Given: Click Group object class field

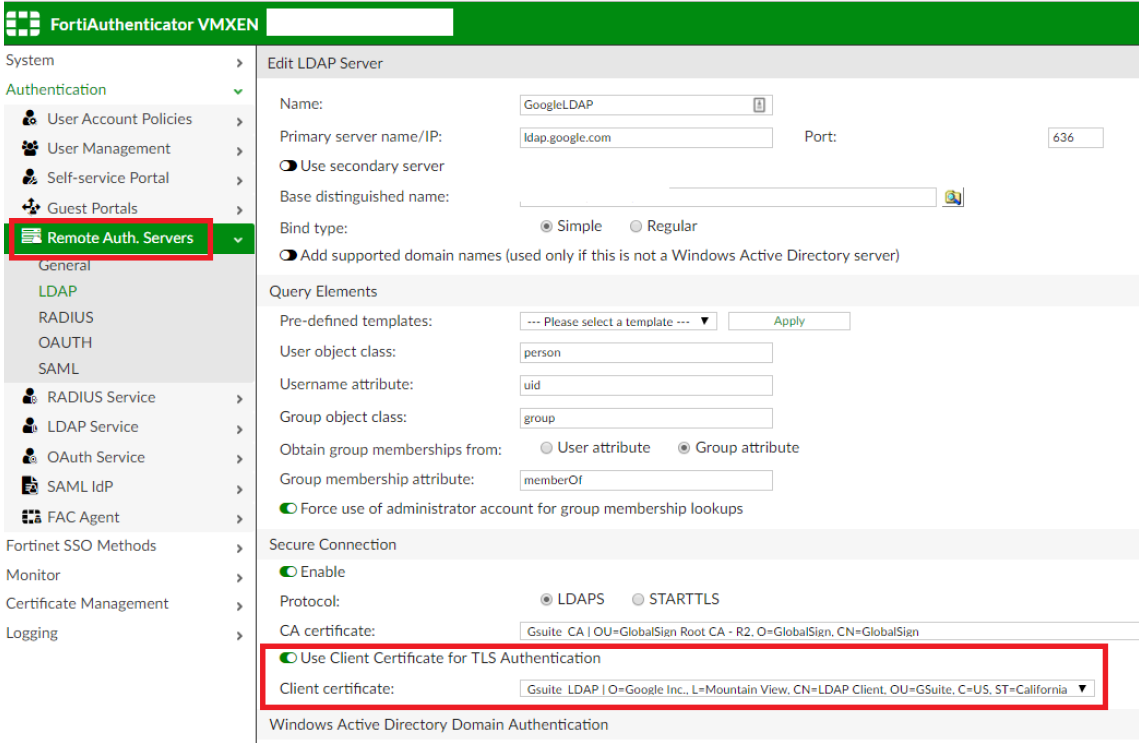Looking at the screenshot, I should (x=646, y=418).
